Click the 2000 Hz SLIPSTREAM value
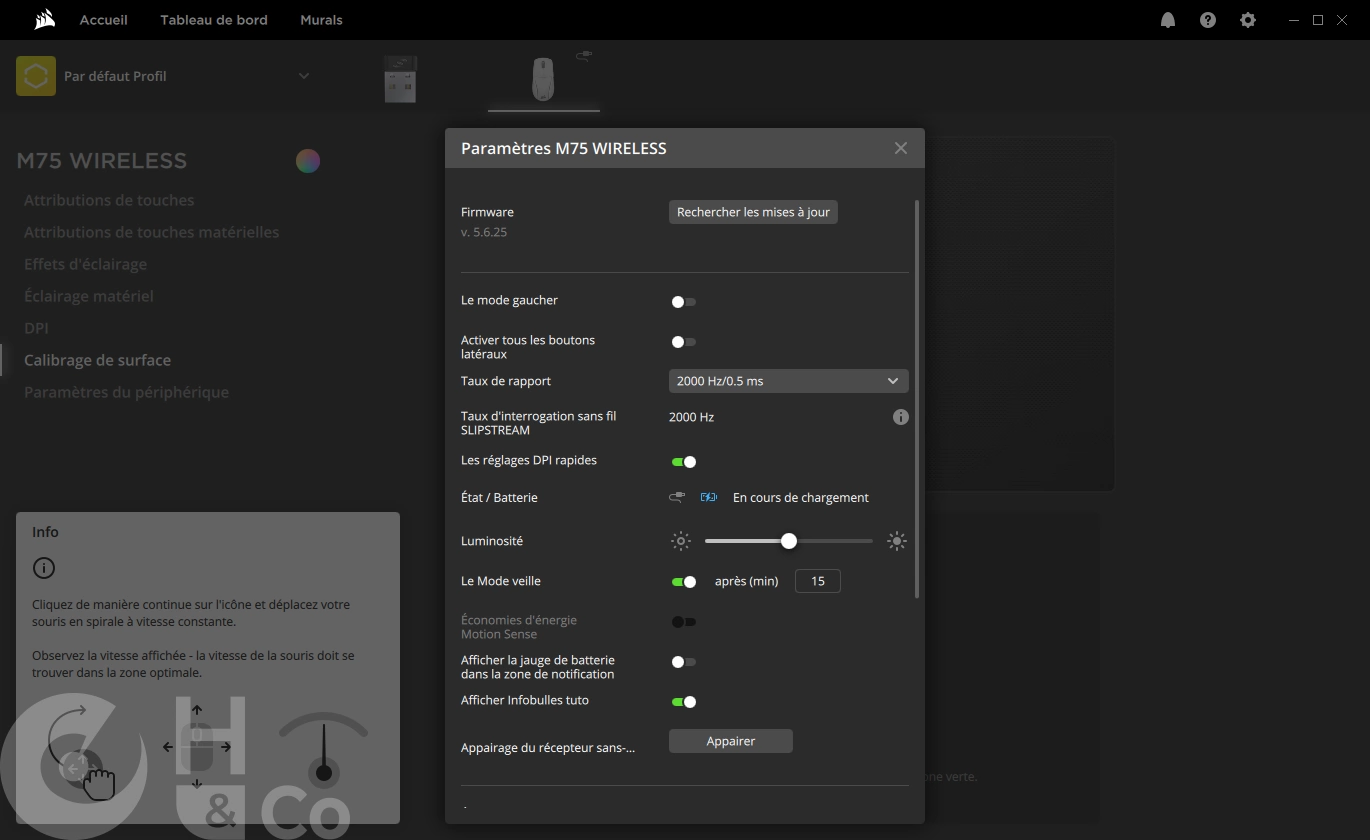The image size is (1370, 840). tap(691, 417)
